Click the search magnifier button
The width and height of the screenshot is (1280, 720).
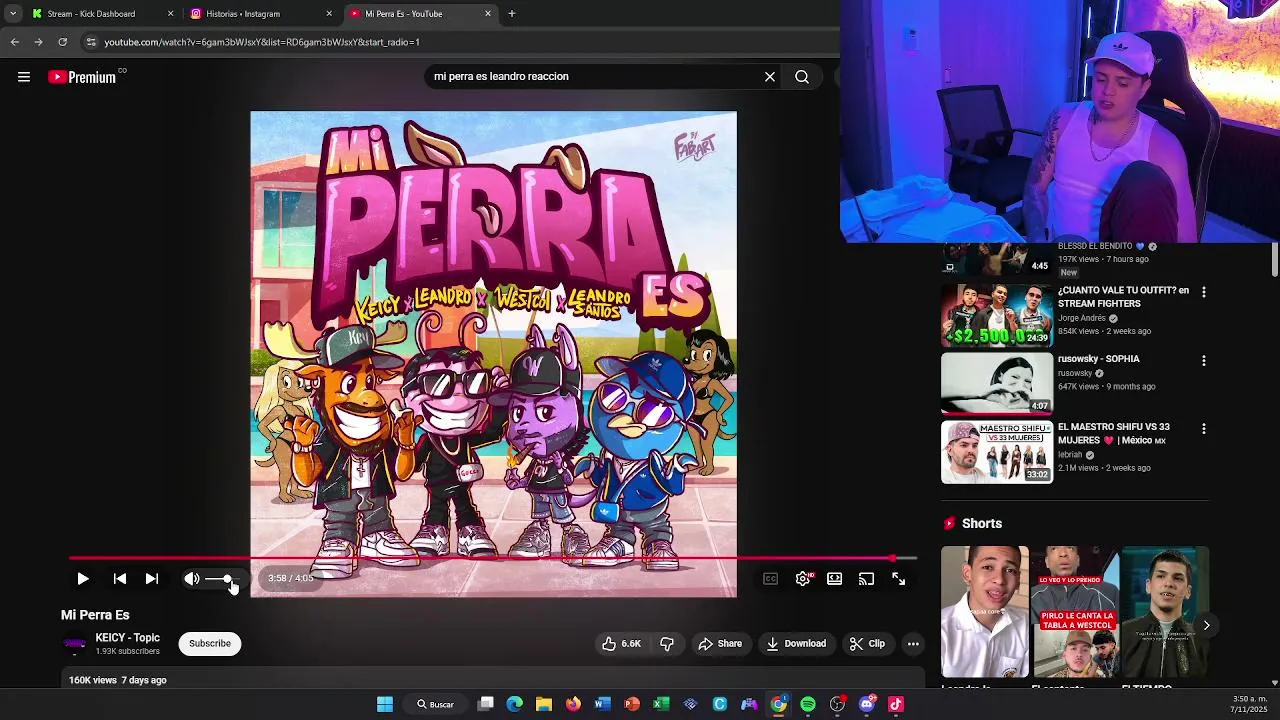pyautogui.click(x=802, y=77)
